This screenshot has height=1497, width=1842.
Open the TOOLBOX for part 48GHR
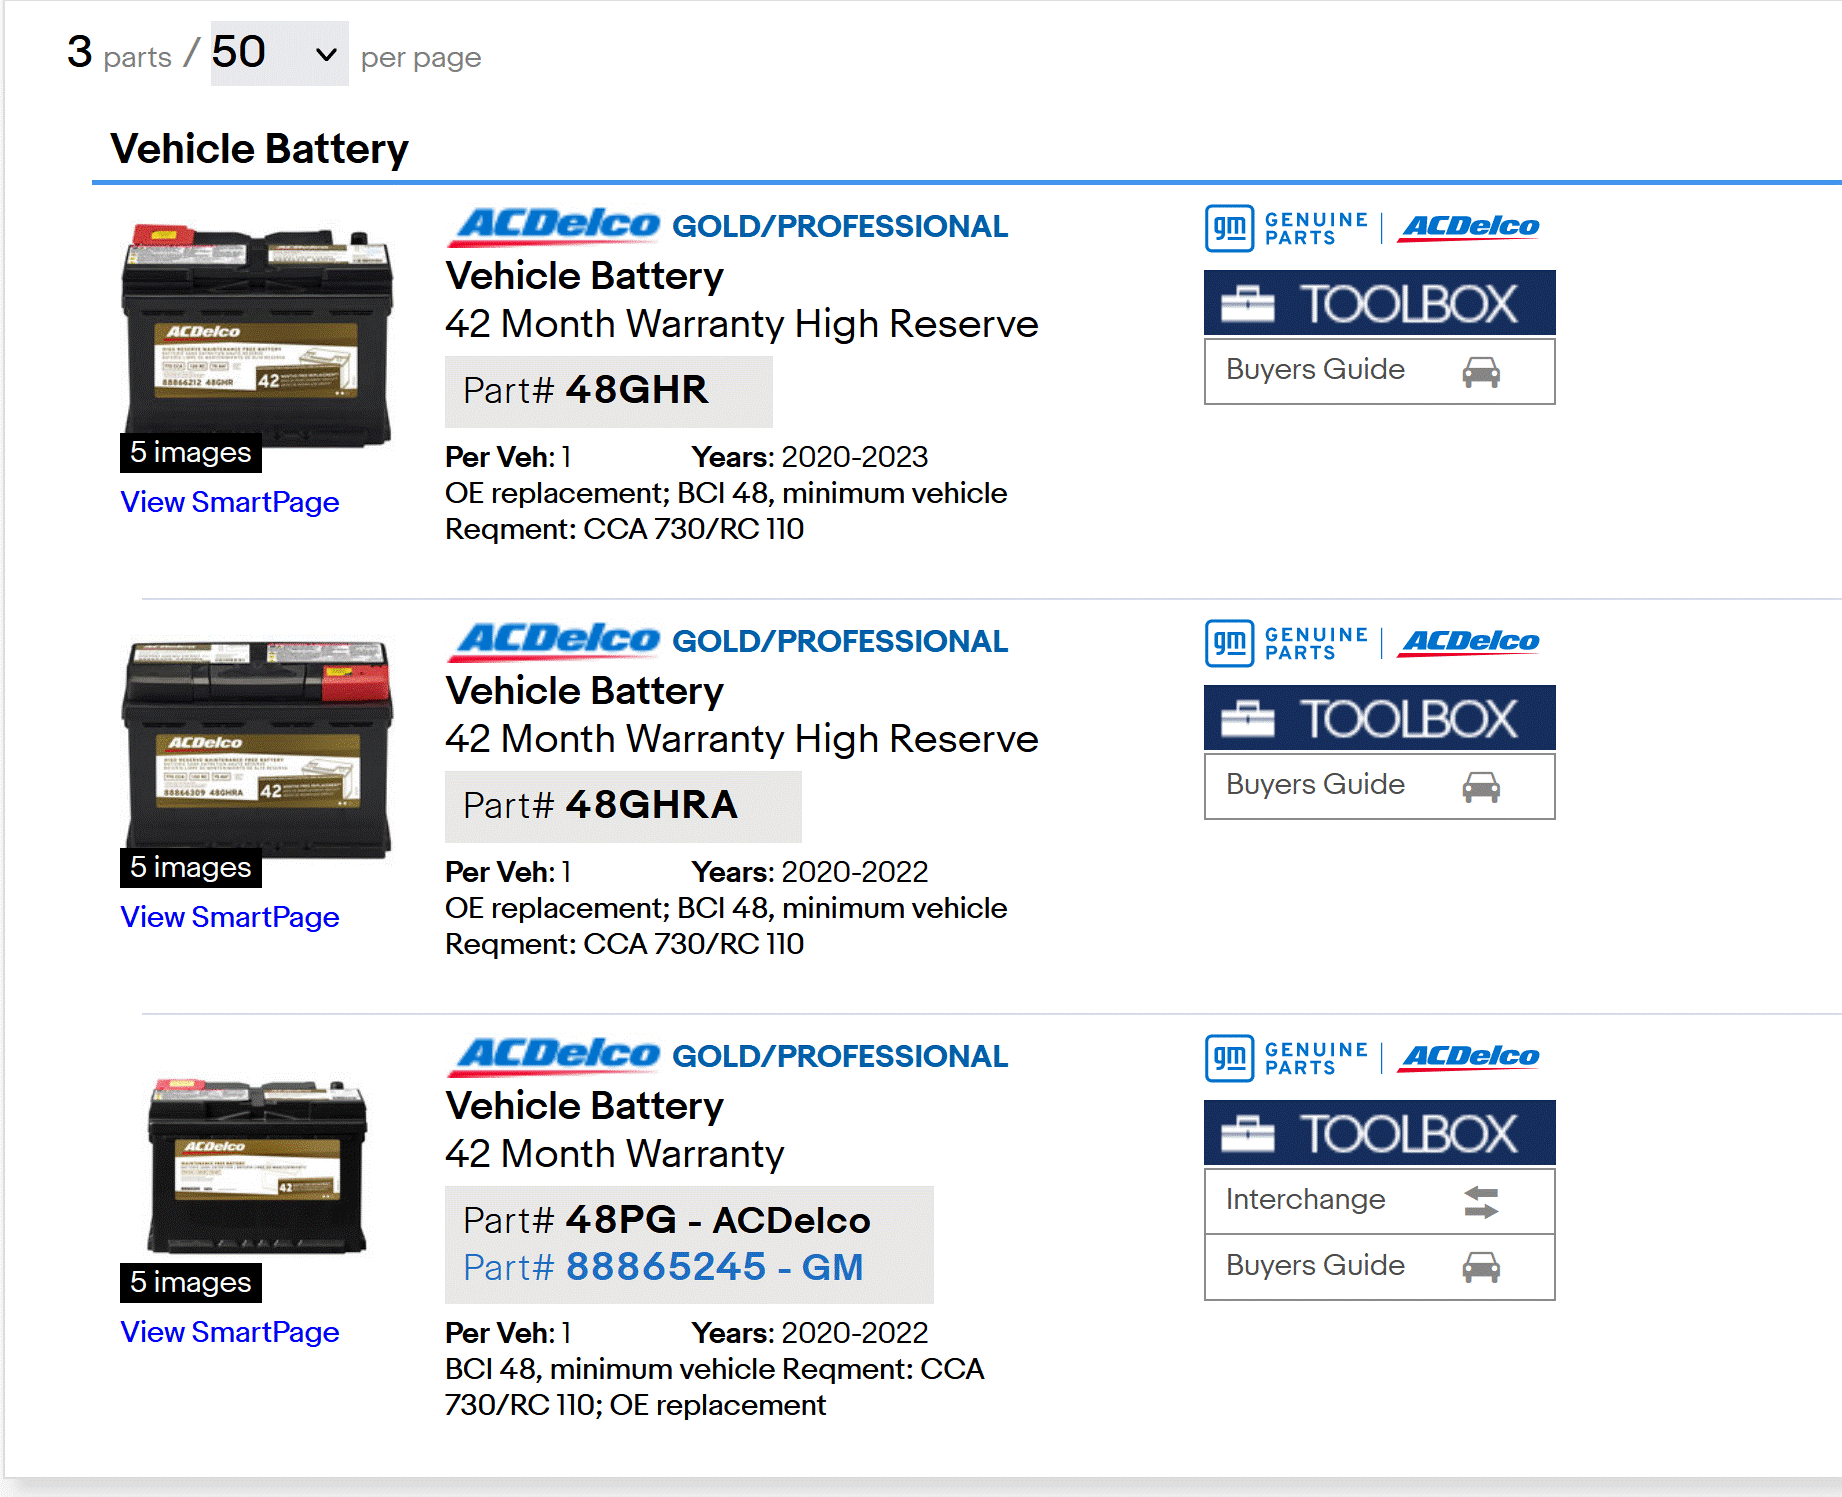pyautogui.click(x=1379, y=303)
